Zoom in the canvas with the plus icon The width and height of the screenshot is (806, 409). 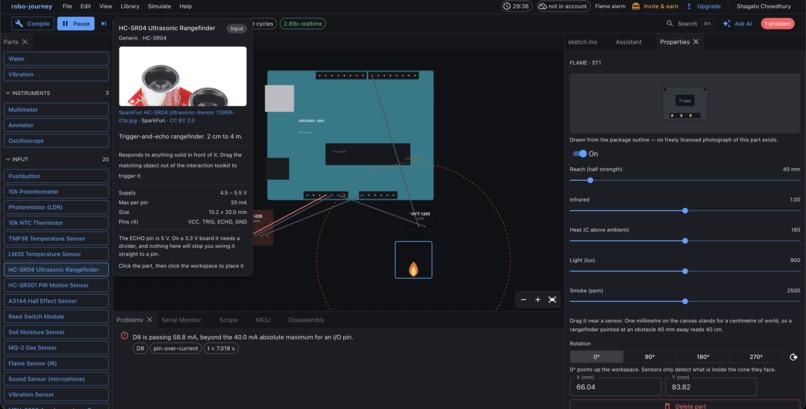pyautogui.click(x=538, y=300)
